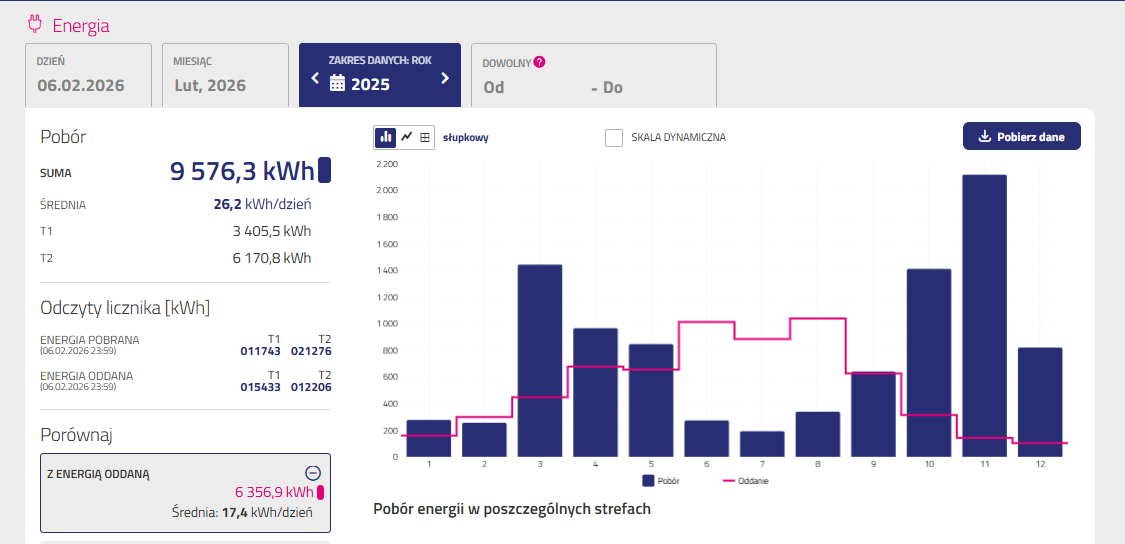Enable the Skala dynamiczna checkbox
The image size is (1125, 544).
[614, 137]
